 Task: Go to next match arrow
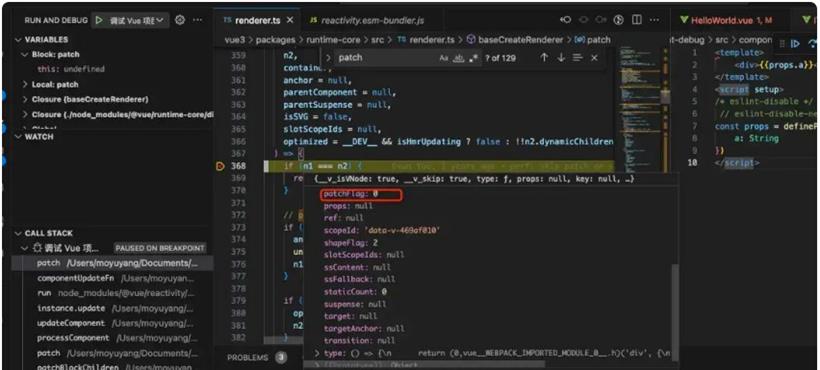pyautogui.click(x=561, y=57)
